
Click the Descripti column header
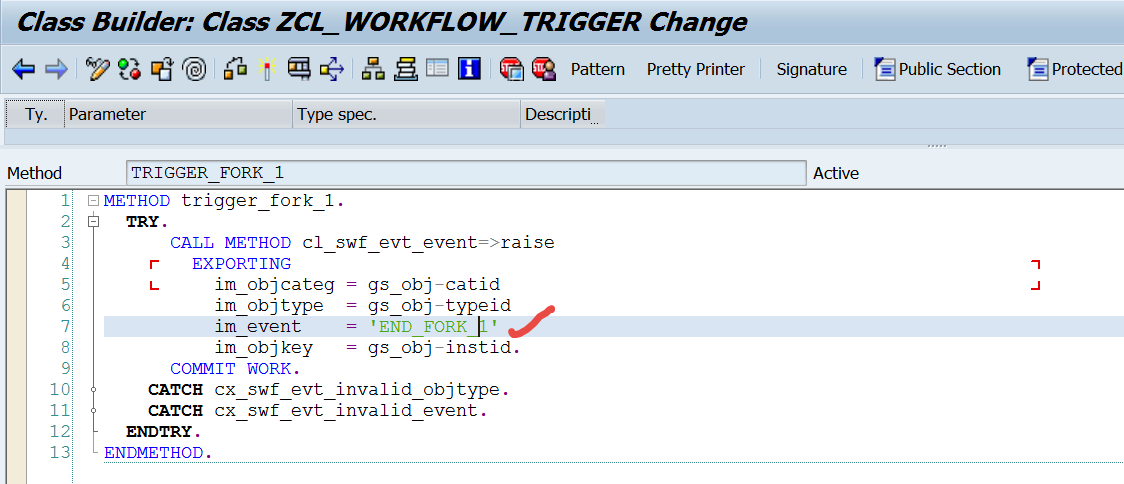point(563,114)
